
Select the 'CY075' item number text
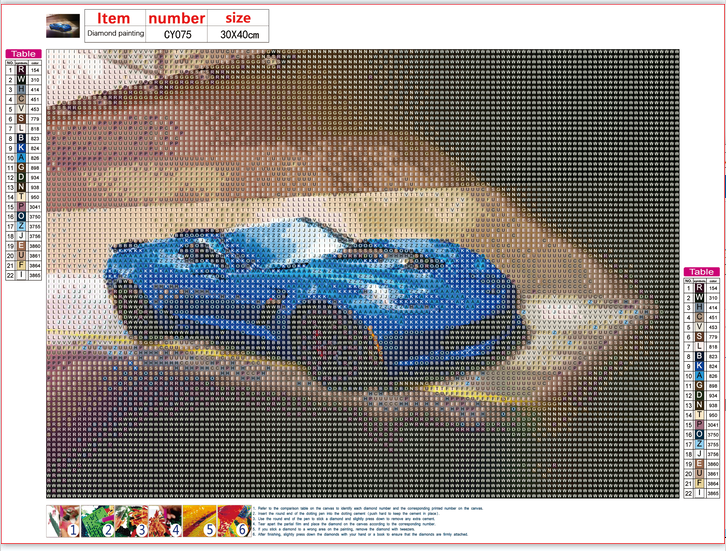click(176, 34)
